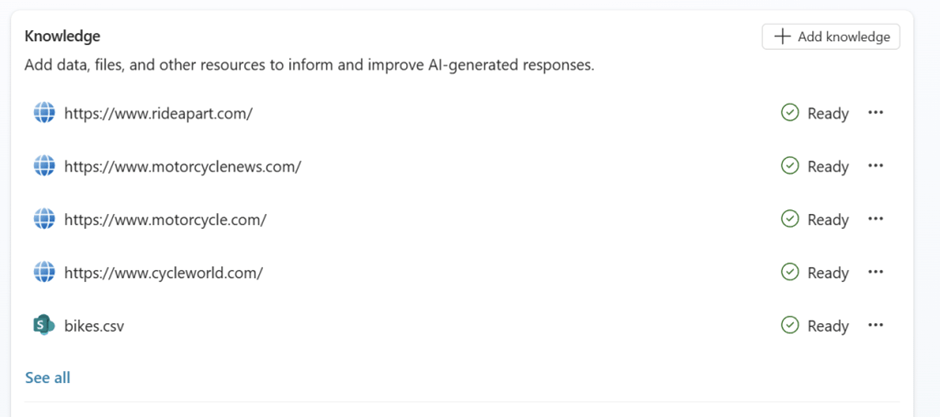The width and height of the screenshot is (940, 417).
Task: Select the https://www.rideapart.com/ knowledge source
Action: pos(158,113)
